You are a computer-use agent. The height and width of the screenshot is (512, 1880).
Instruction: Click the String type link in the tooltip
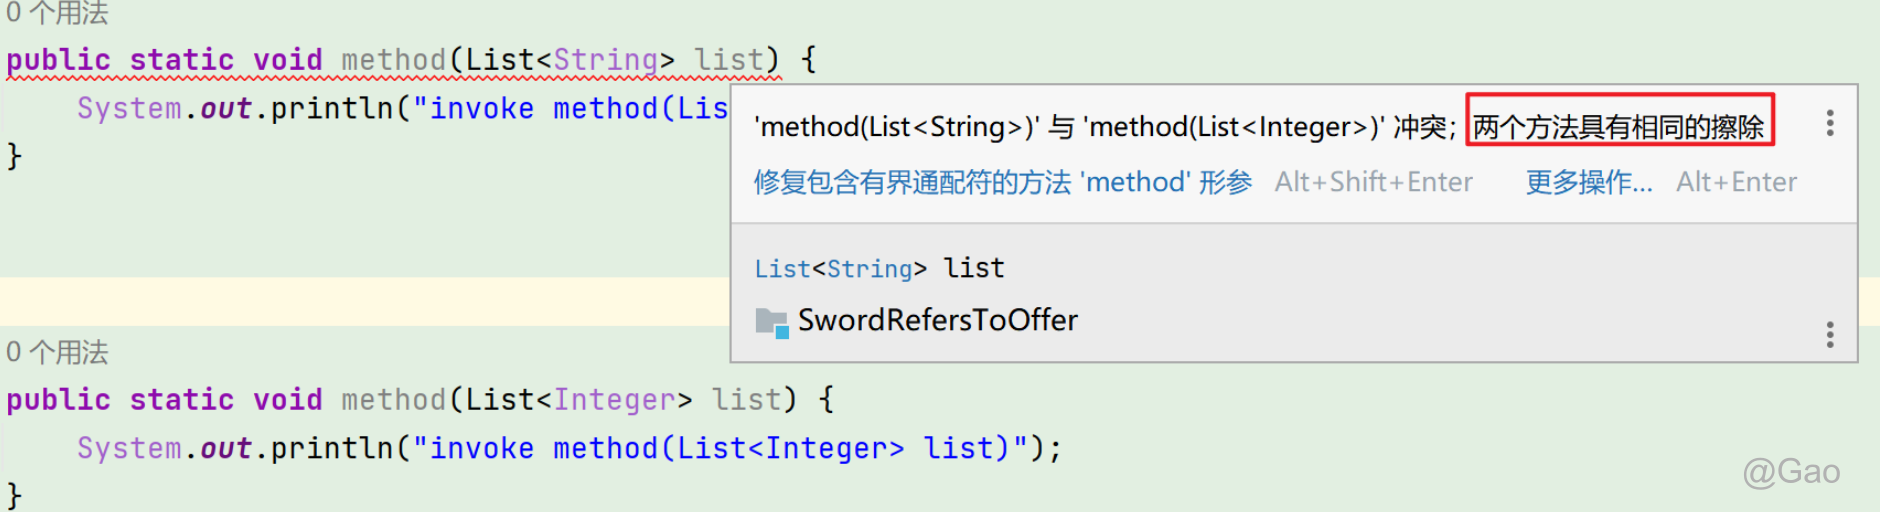pyautogui.click(x=869, y=269)
